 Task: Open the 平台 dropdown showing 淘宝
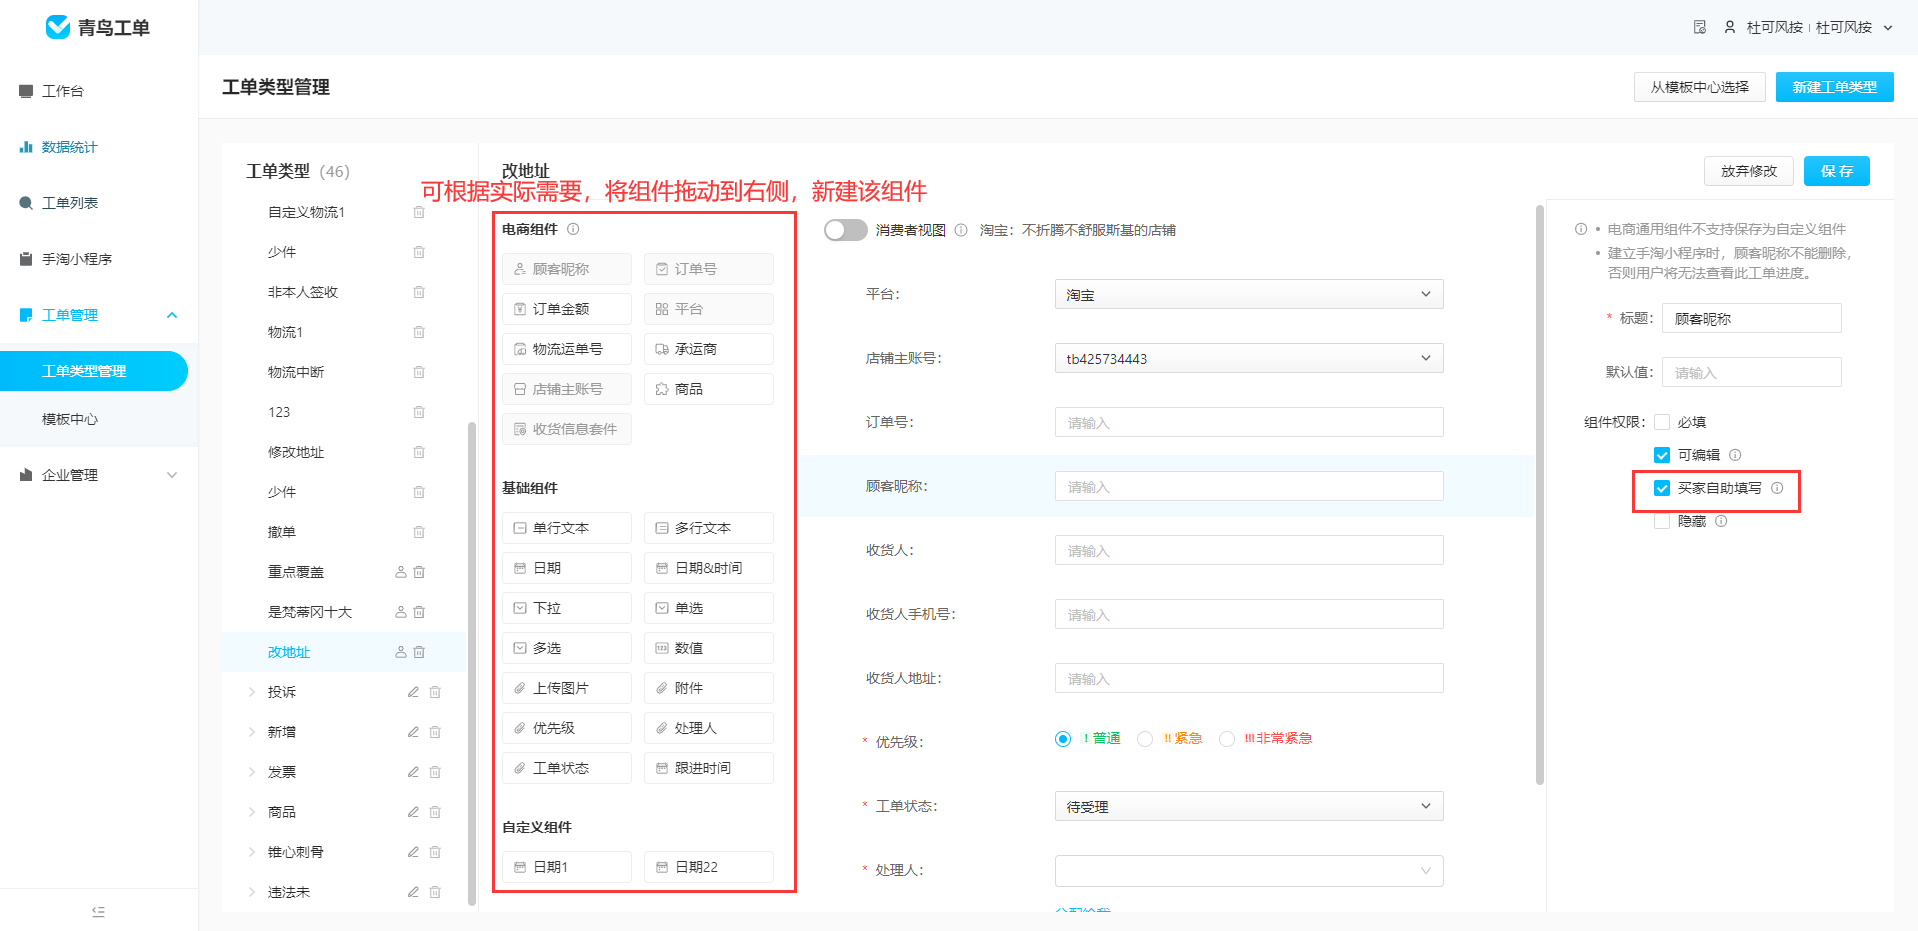pyautogui.click(x=1249, y=294)
